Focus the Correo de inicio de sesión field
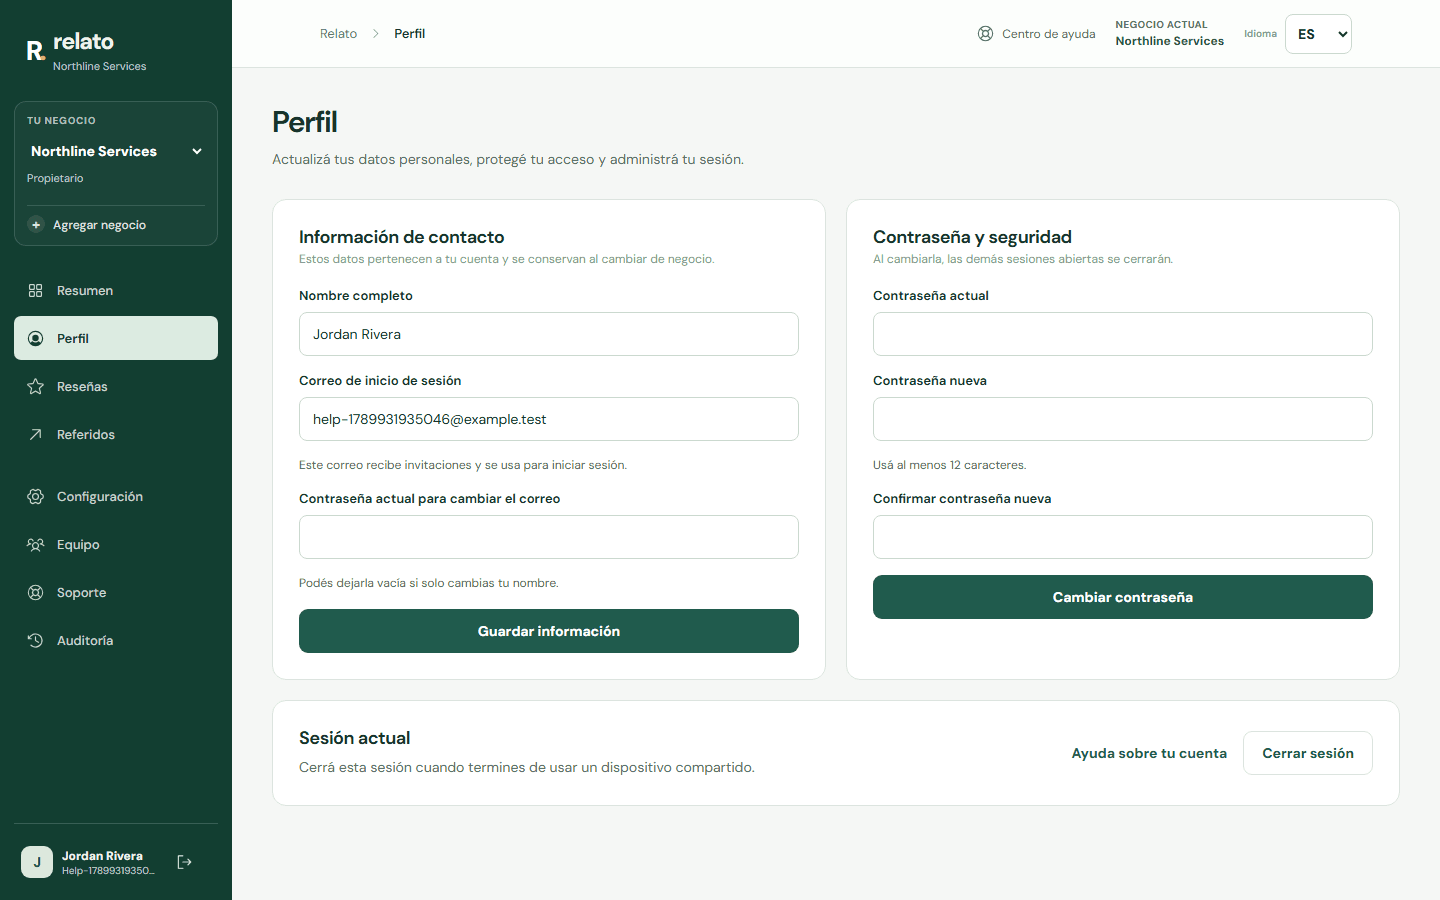This screenshot has width=1440, height=900. click(549, 419)
